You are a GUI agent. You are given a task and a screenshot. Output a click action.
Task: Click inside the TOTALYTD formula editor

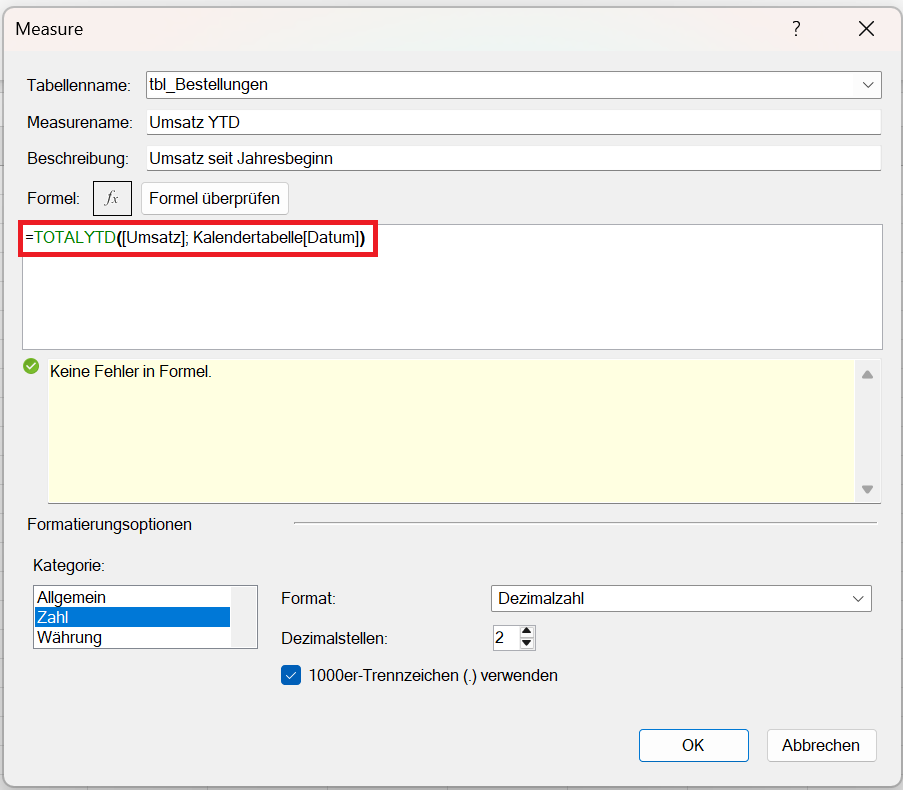coord(450,290)
